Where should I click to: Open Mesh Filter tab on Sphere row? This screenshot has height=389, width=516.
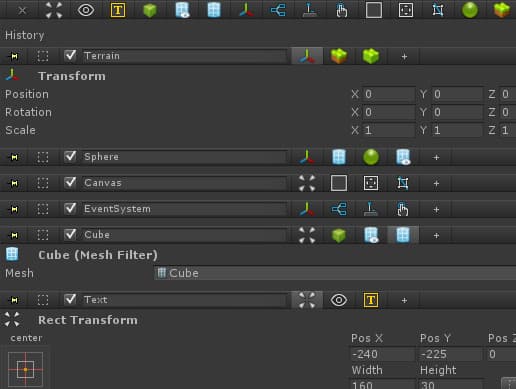click(339, 157)
